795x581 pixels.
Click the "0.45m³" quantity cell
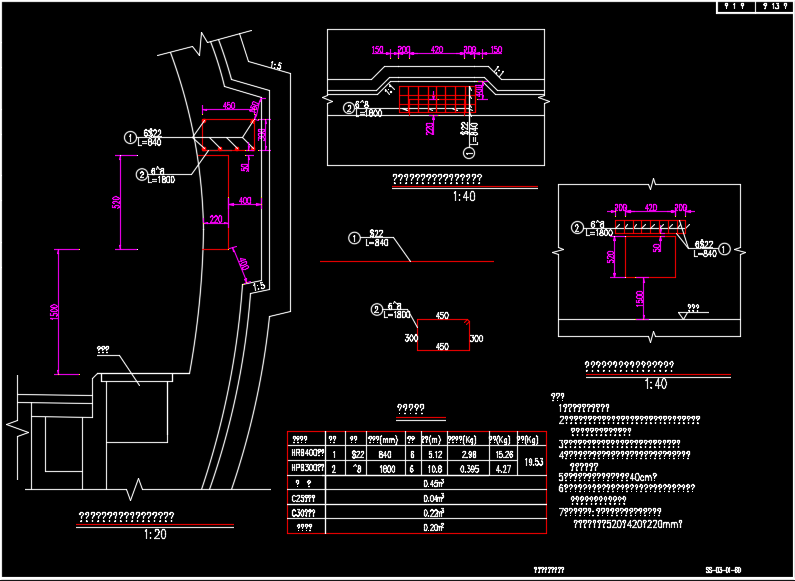(x=434, y=483)
